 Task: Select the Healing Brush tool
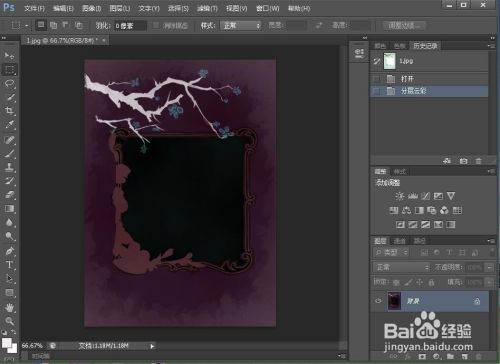pyautogui.click(x=9, y=139)
